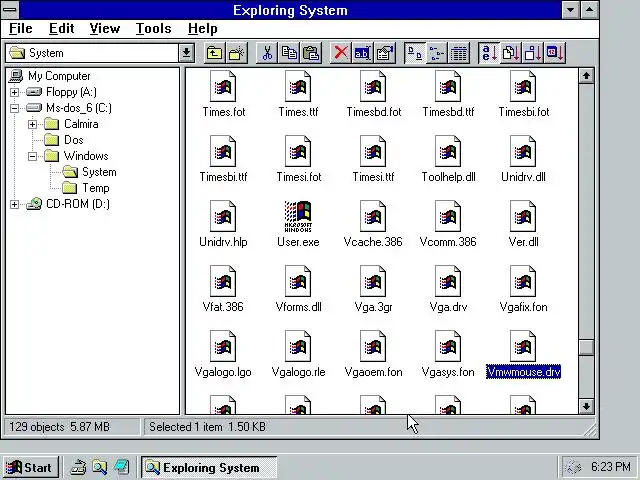
Task: Select the Unidrv.hlp file icon
Action: click(x=223, y=216)
